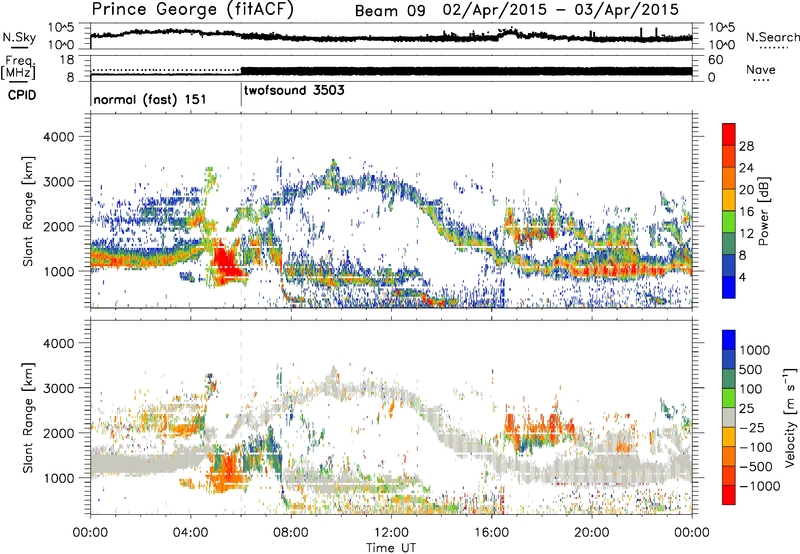Click the date range '02/Apr/2015 - 03/Apr/2015'
The height and width of the screenshot is (554, 800).
tap(561, 10)
